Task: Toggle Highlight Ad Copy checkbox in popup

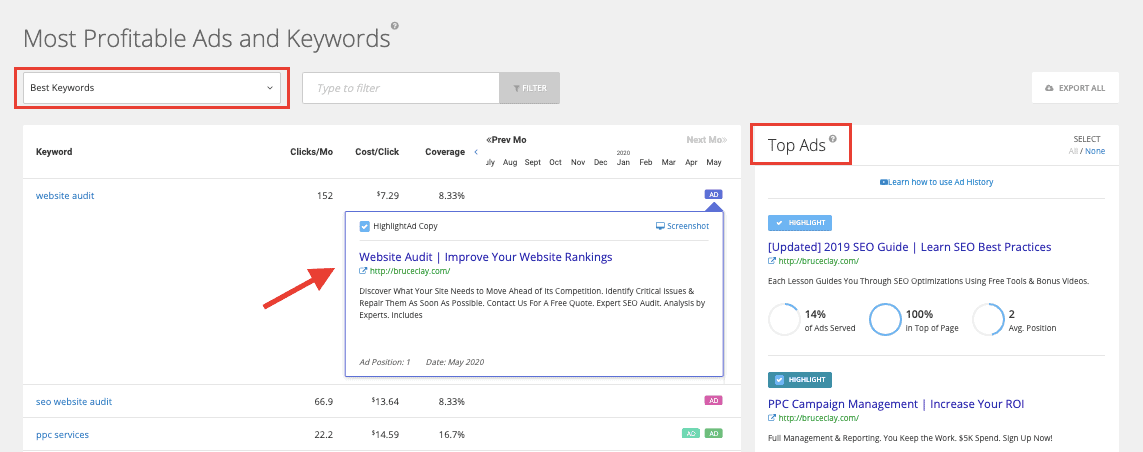Action: pos(365,226)
